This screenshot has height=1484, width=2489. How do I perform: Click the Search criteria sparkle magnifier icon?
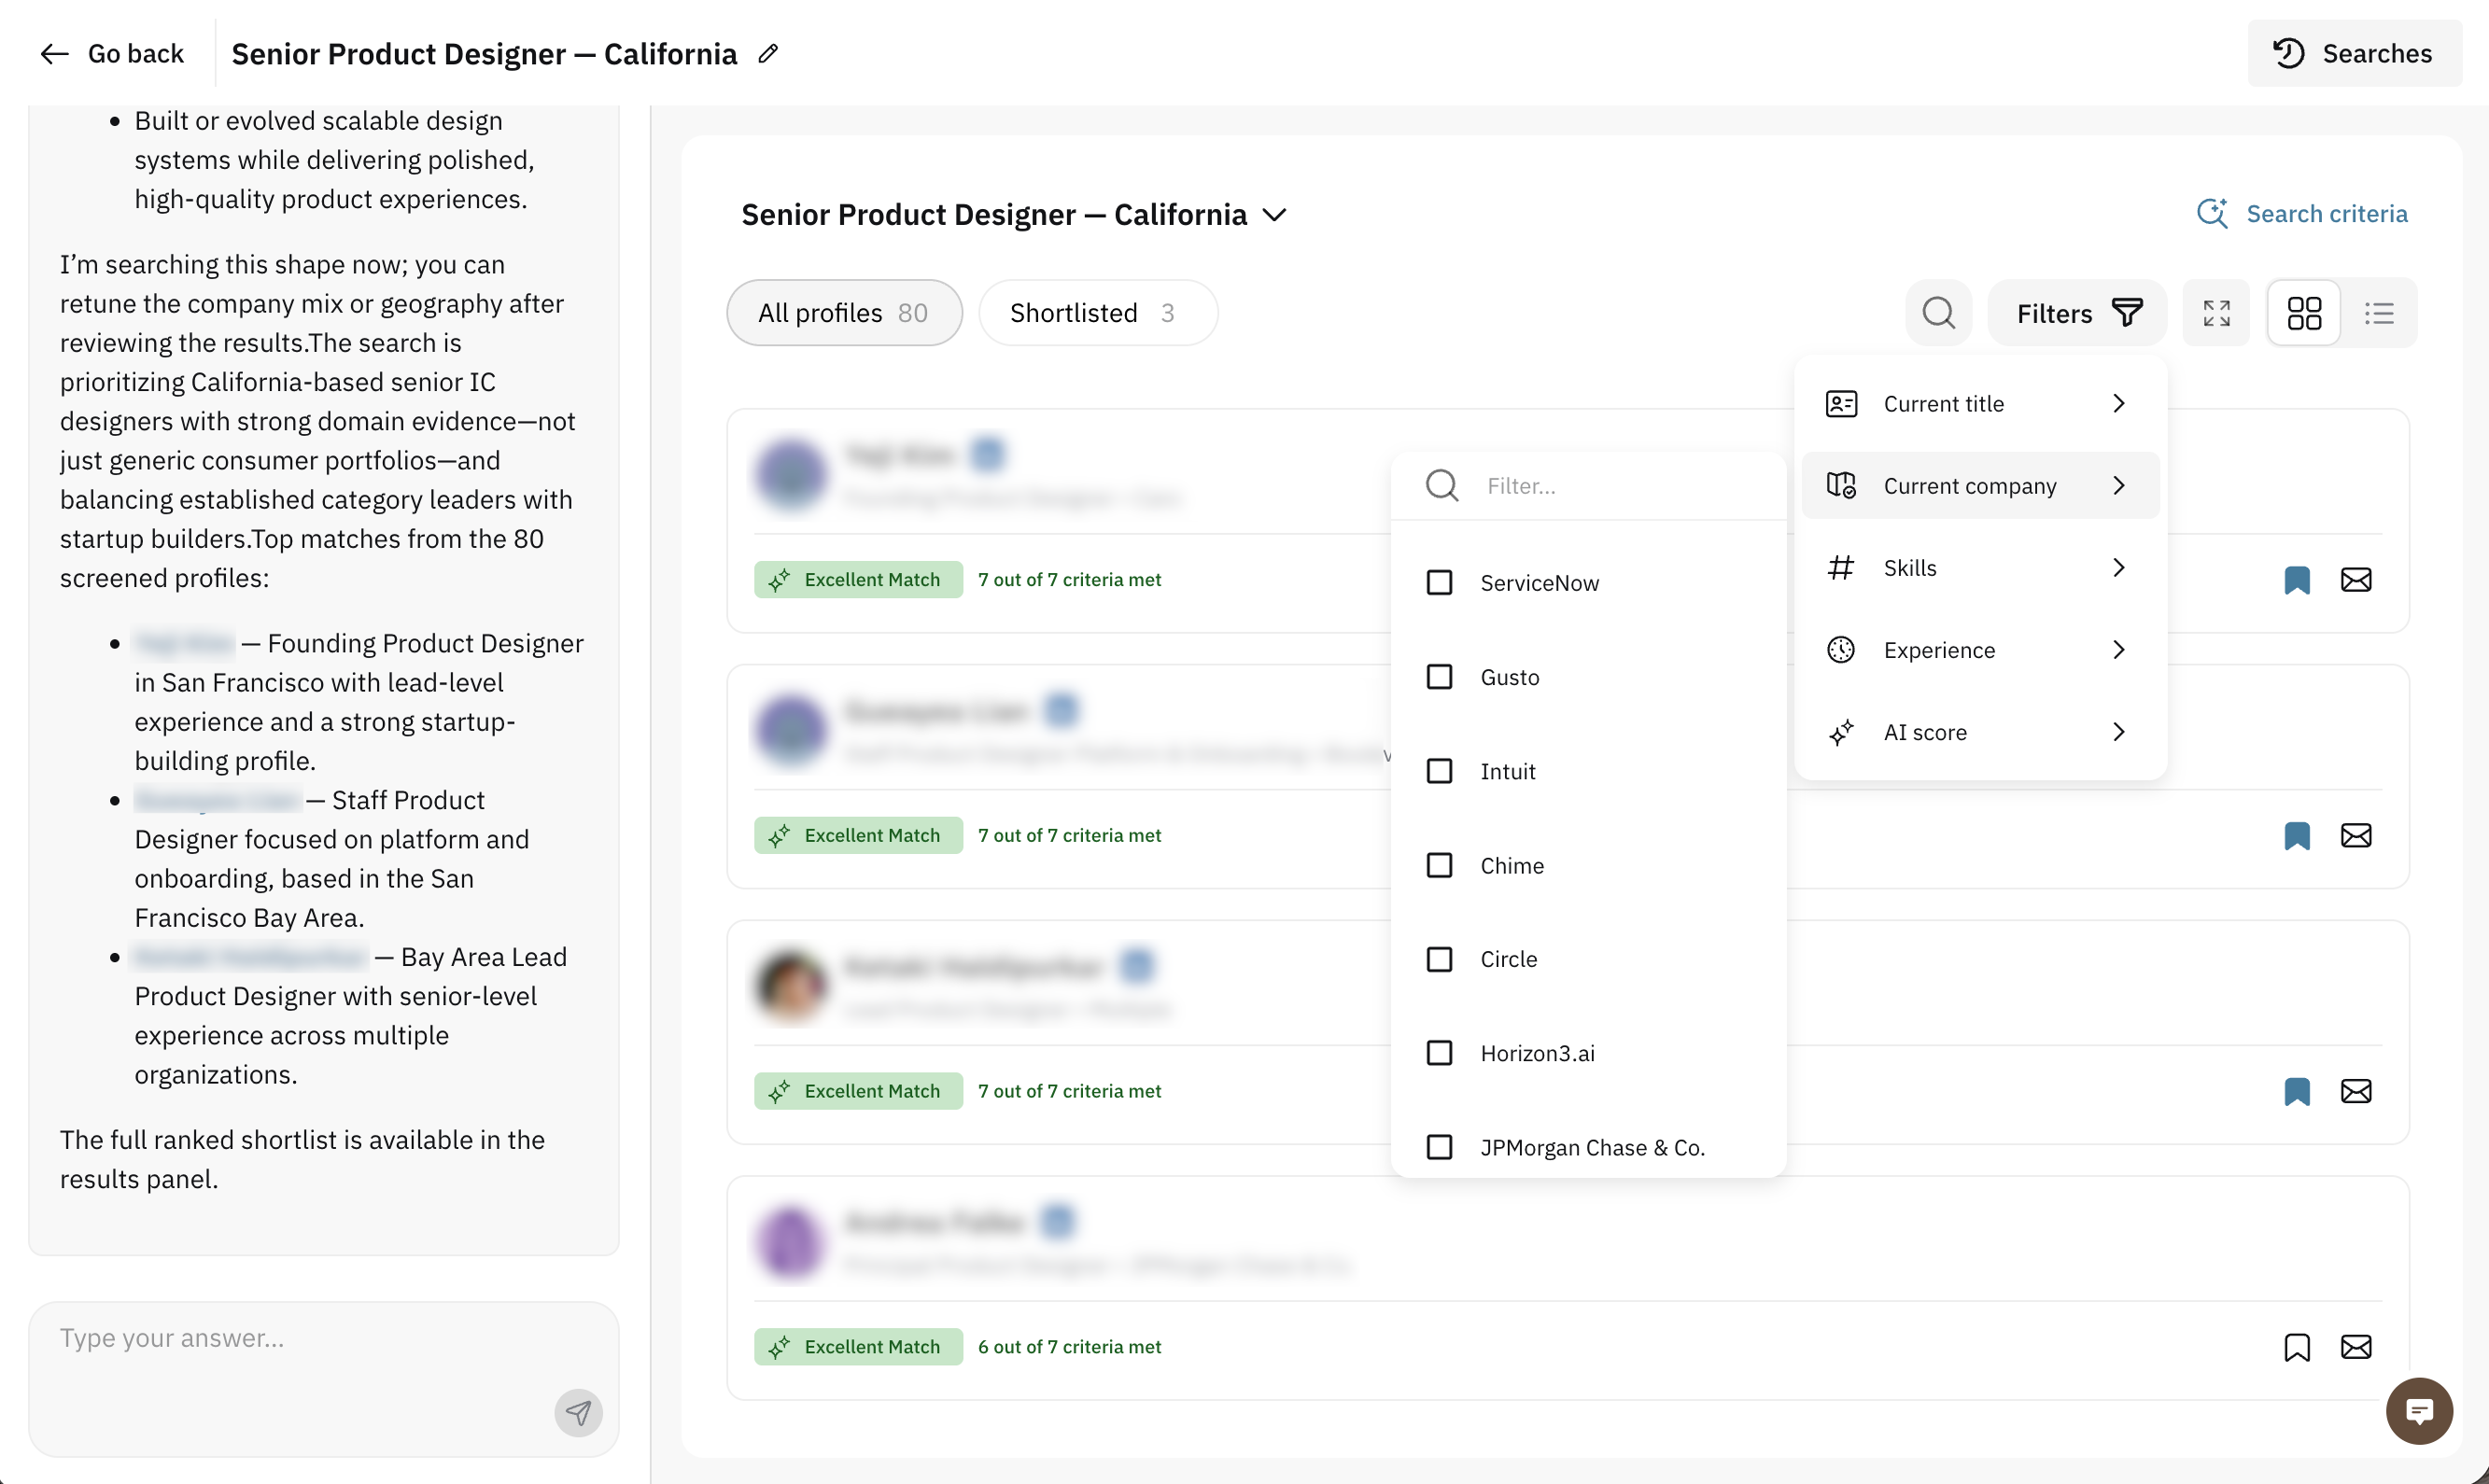click(2212, 214)
